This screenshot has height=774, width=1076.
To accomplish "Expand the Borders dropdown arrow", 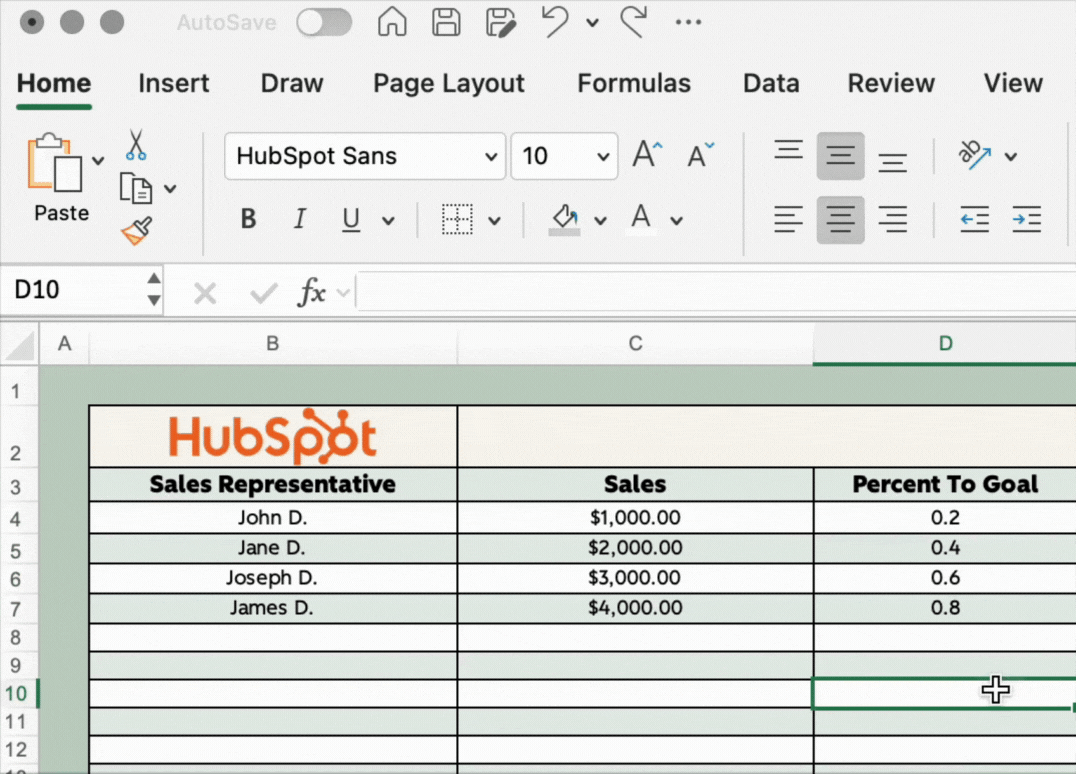I will (494, 221).
